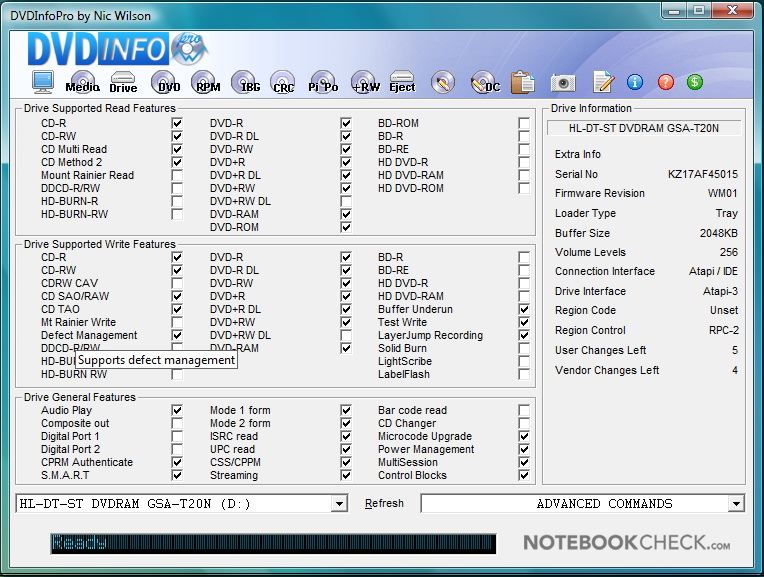Run the CRC check tool
764x577 pixels.
pos(283,82)
